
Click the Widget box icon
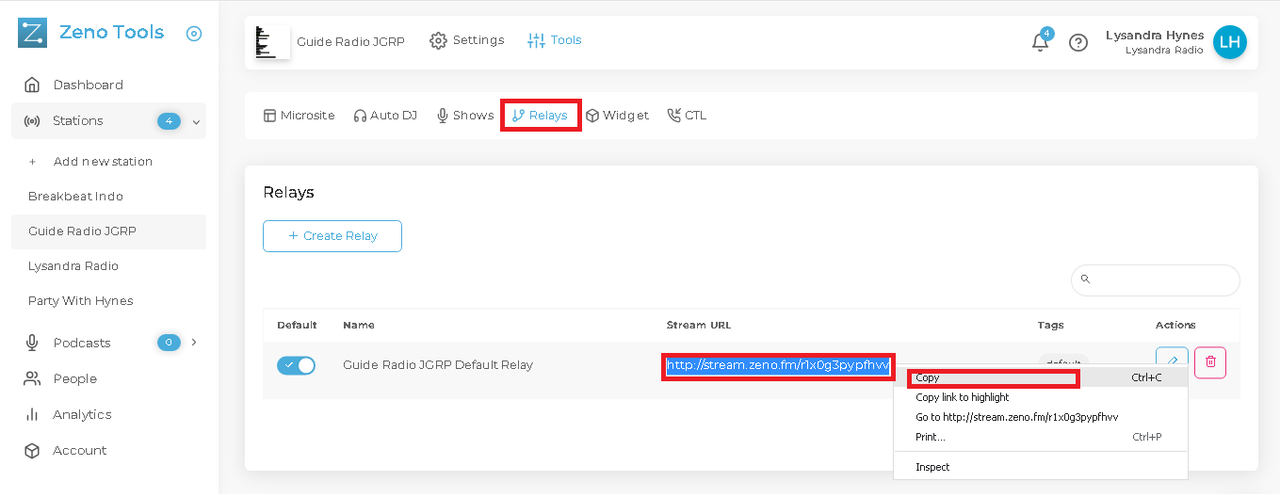tap(593, 116)
